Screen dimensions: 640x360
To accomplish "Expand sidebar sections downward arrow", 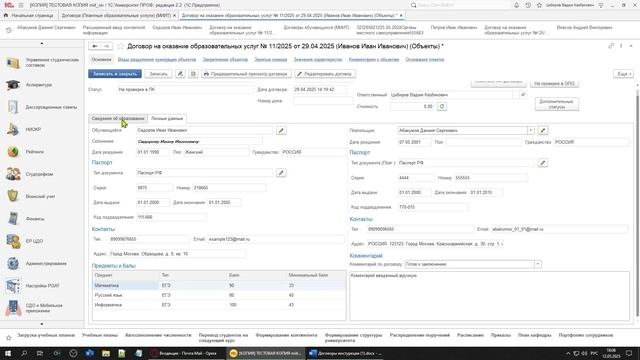I will pyautogui.click(x=42, y=324).
